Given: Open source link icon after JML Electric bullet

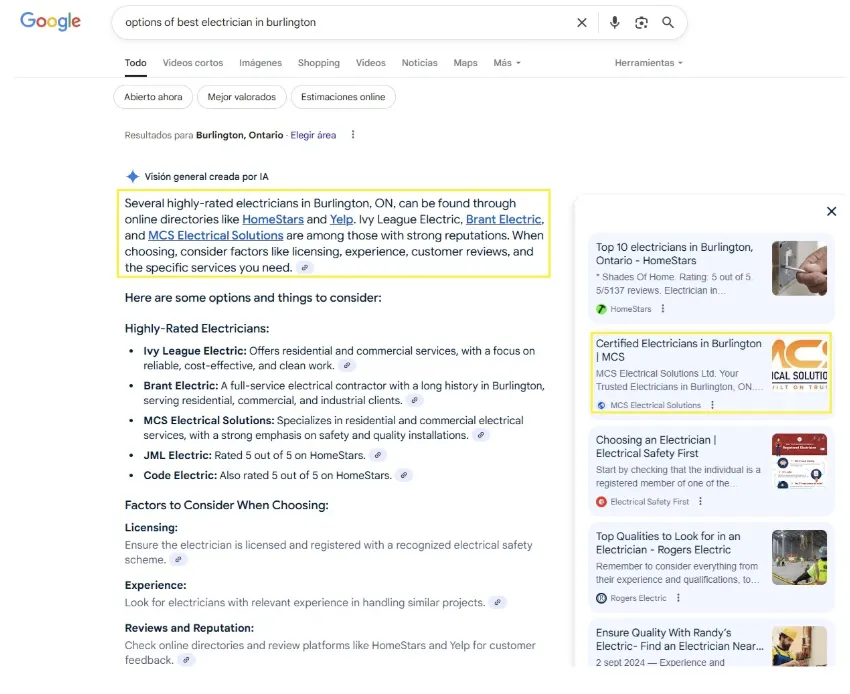Looking at the screenshot, I should click(378, 455).
